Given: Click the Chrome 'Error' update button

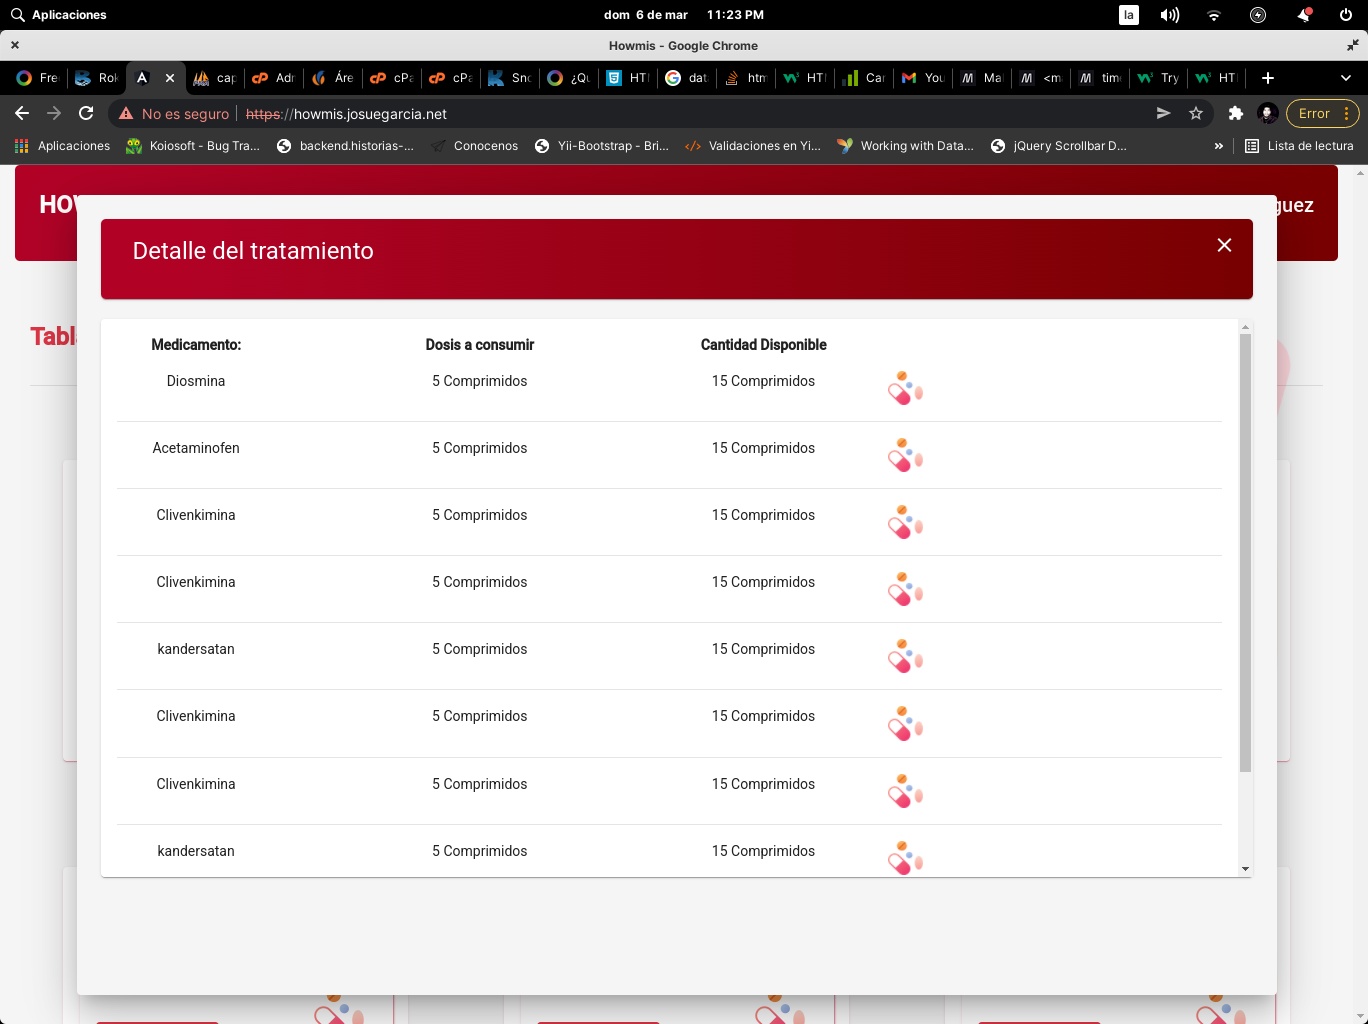Looking at the screenshot, I should (1321, 113).
